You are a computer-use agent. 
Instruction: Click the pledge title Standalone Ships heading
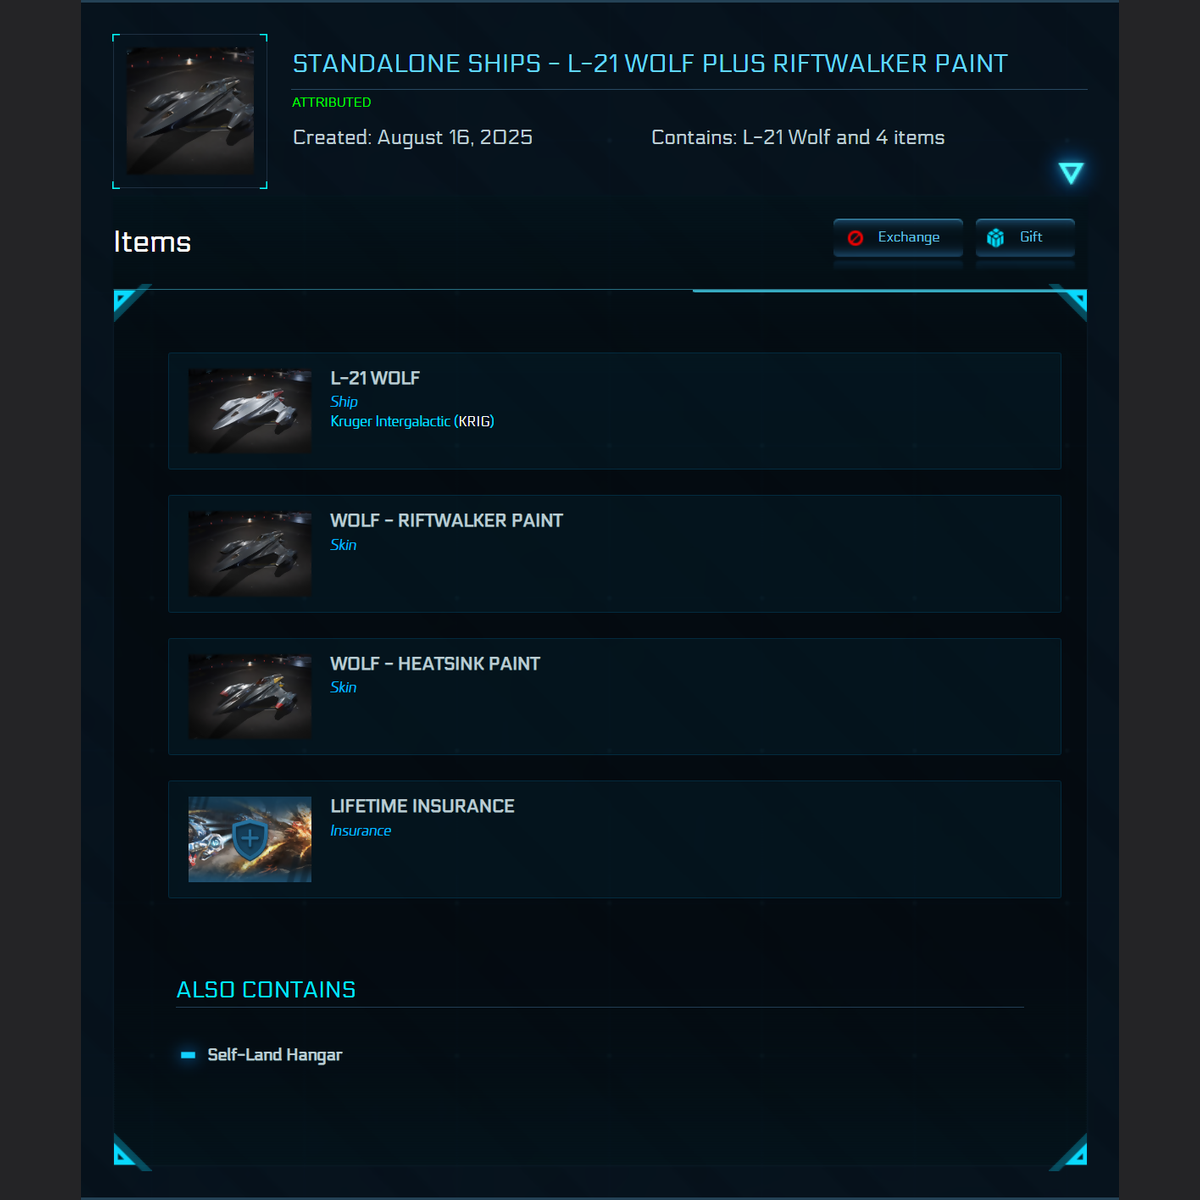[x=650, y=64]
